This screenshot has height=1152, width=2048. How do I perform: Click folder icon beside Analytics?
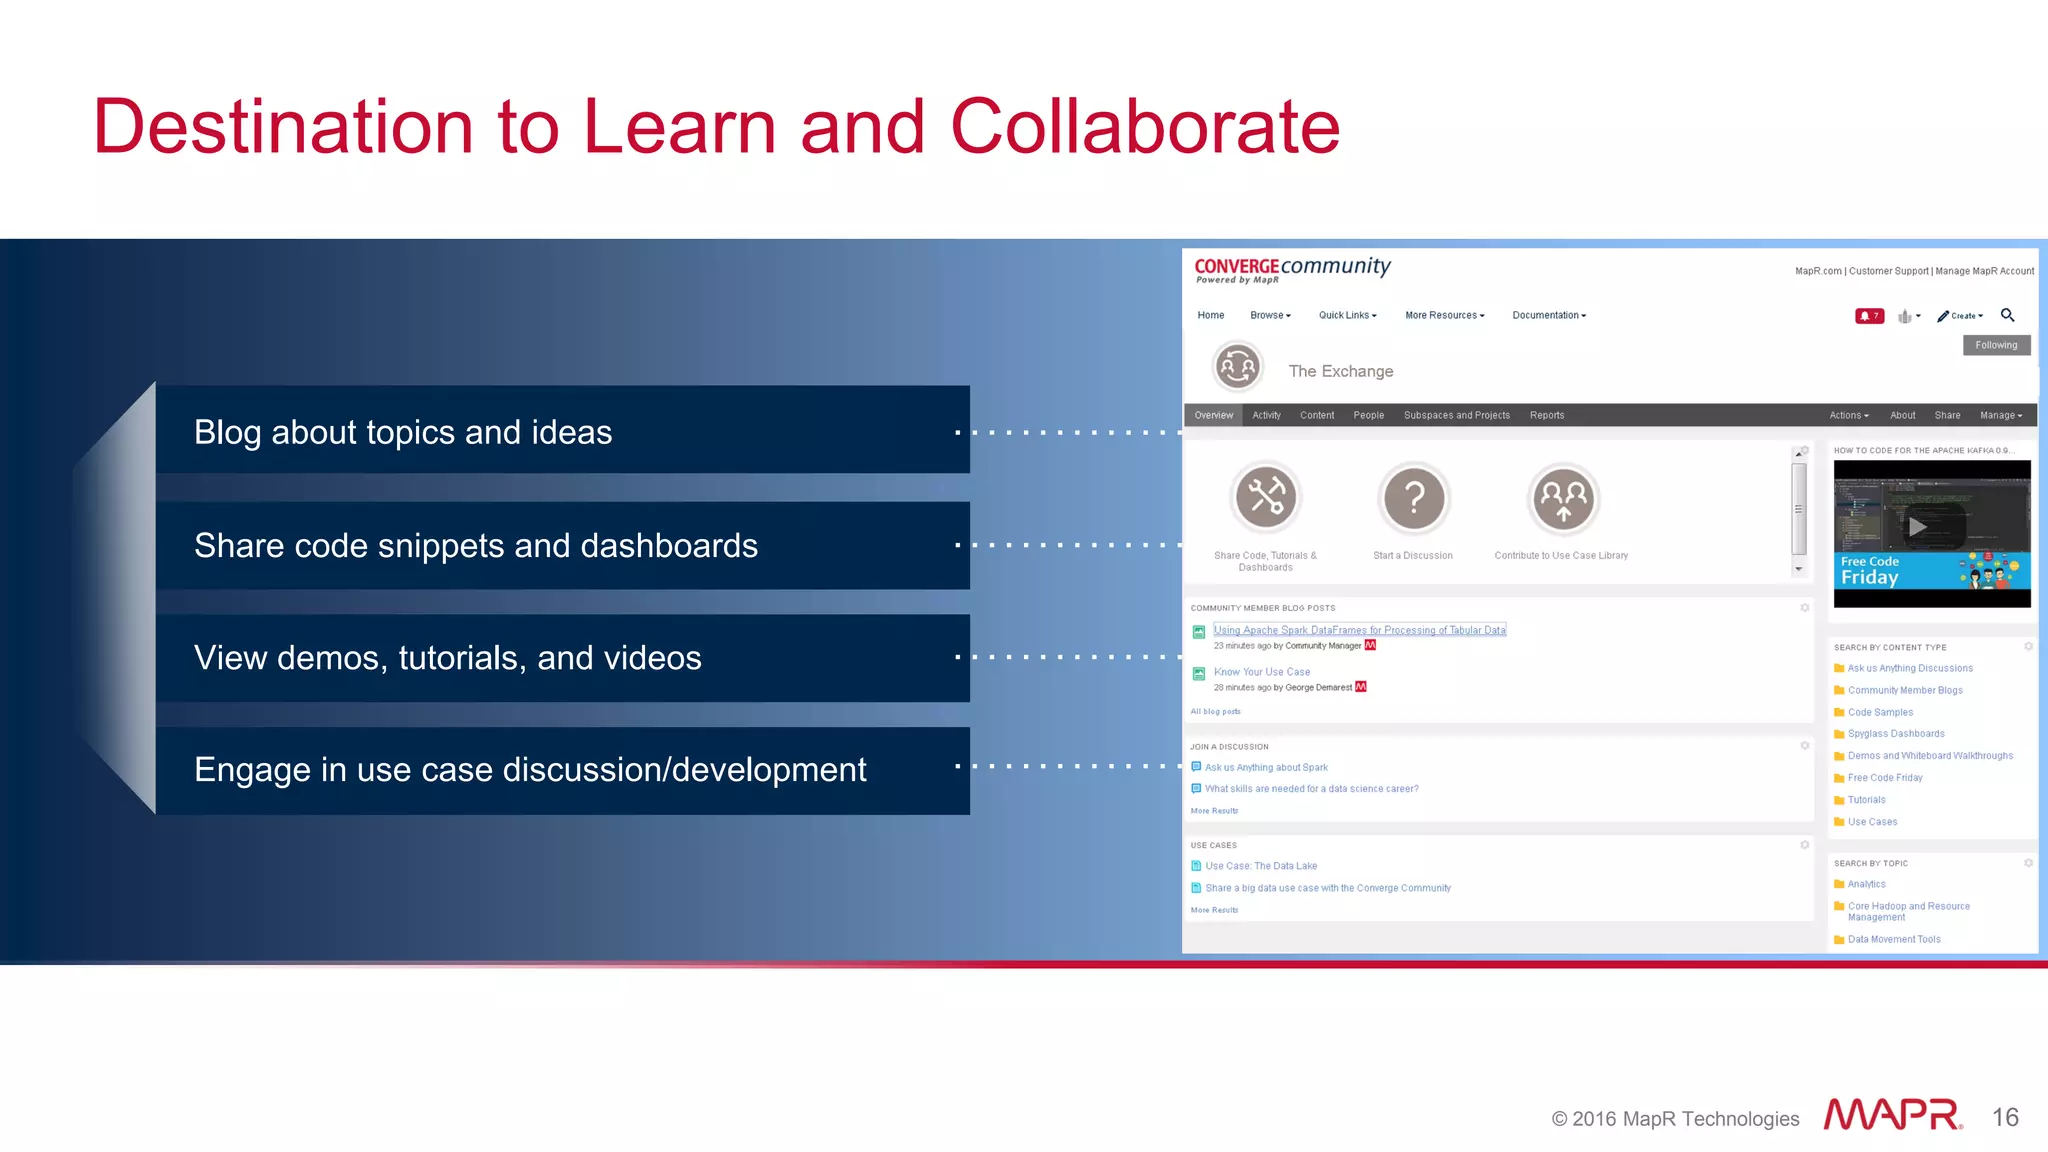coord(1839,884)
